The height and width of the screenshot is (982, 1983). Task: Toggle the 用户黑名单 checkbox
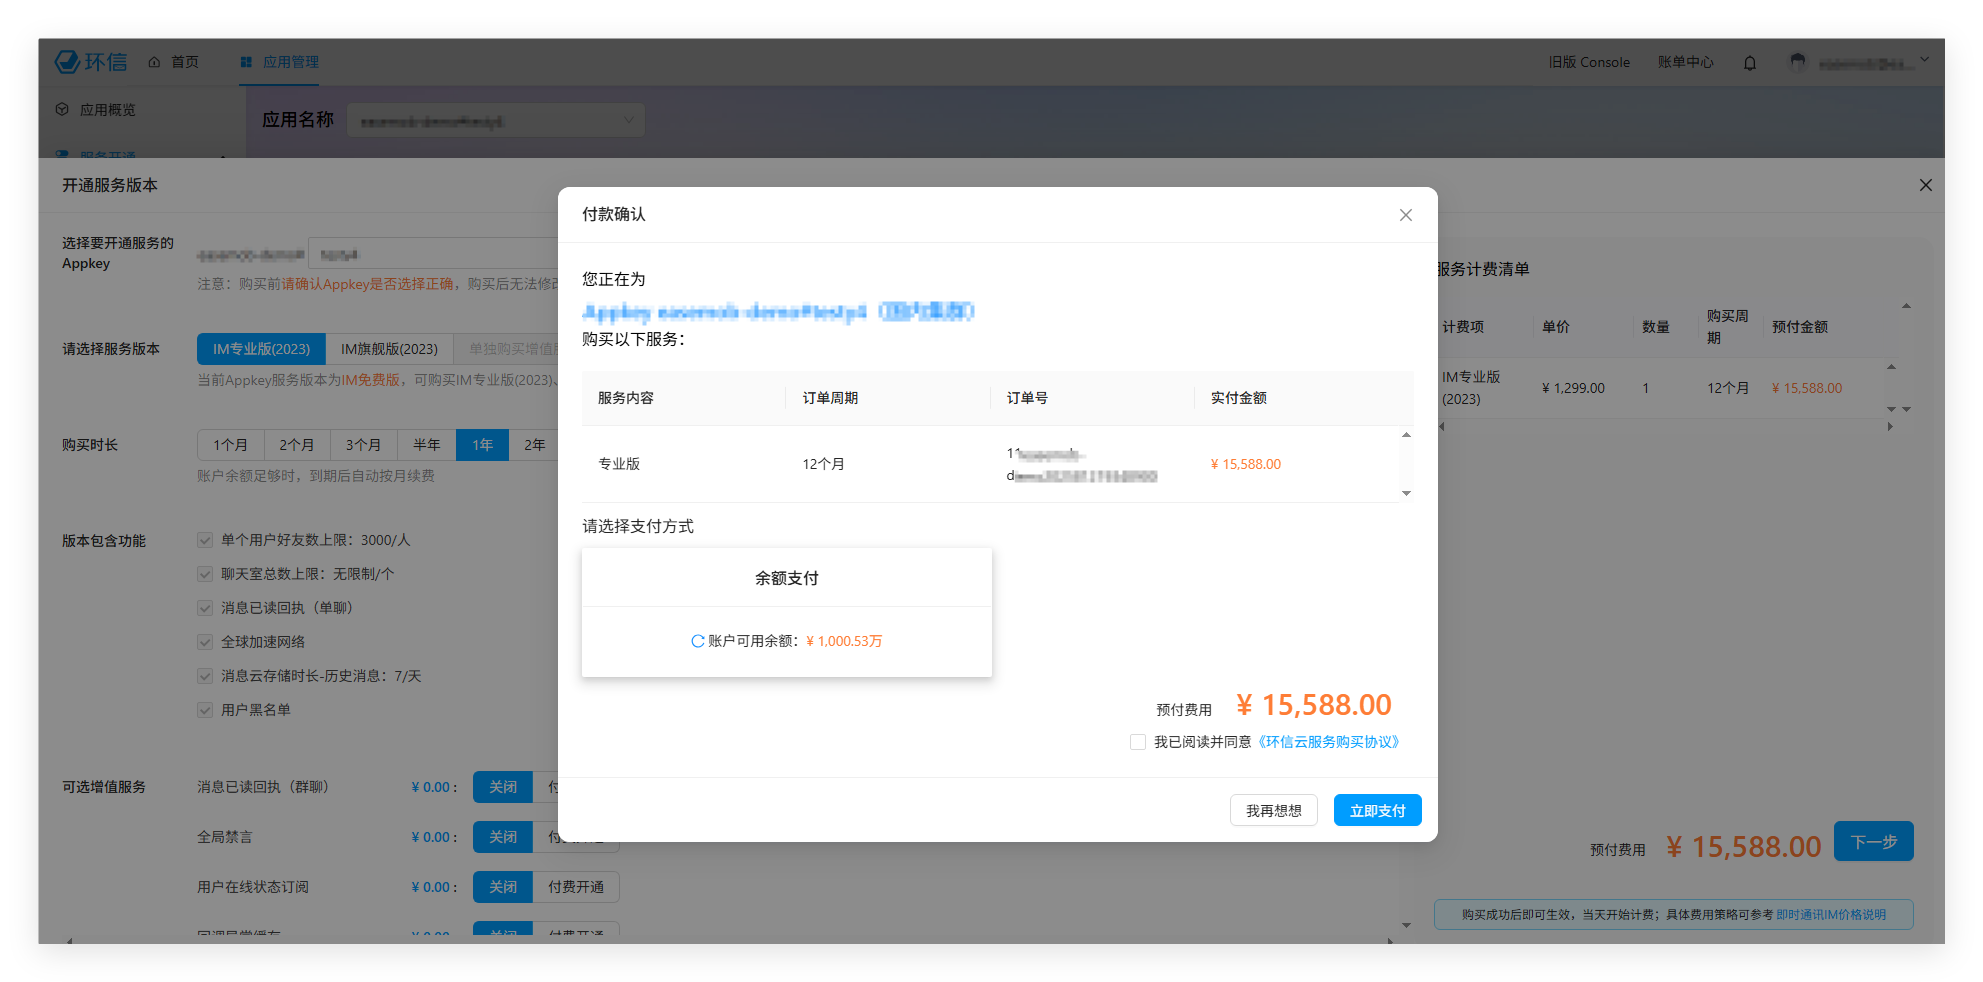[x=205, y=710]
